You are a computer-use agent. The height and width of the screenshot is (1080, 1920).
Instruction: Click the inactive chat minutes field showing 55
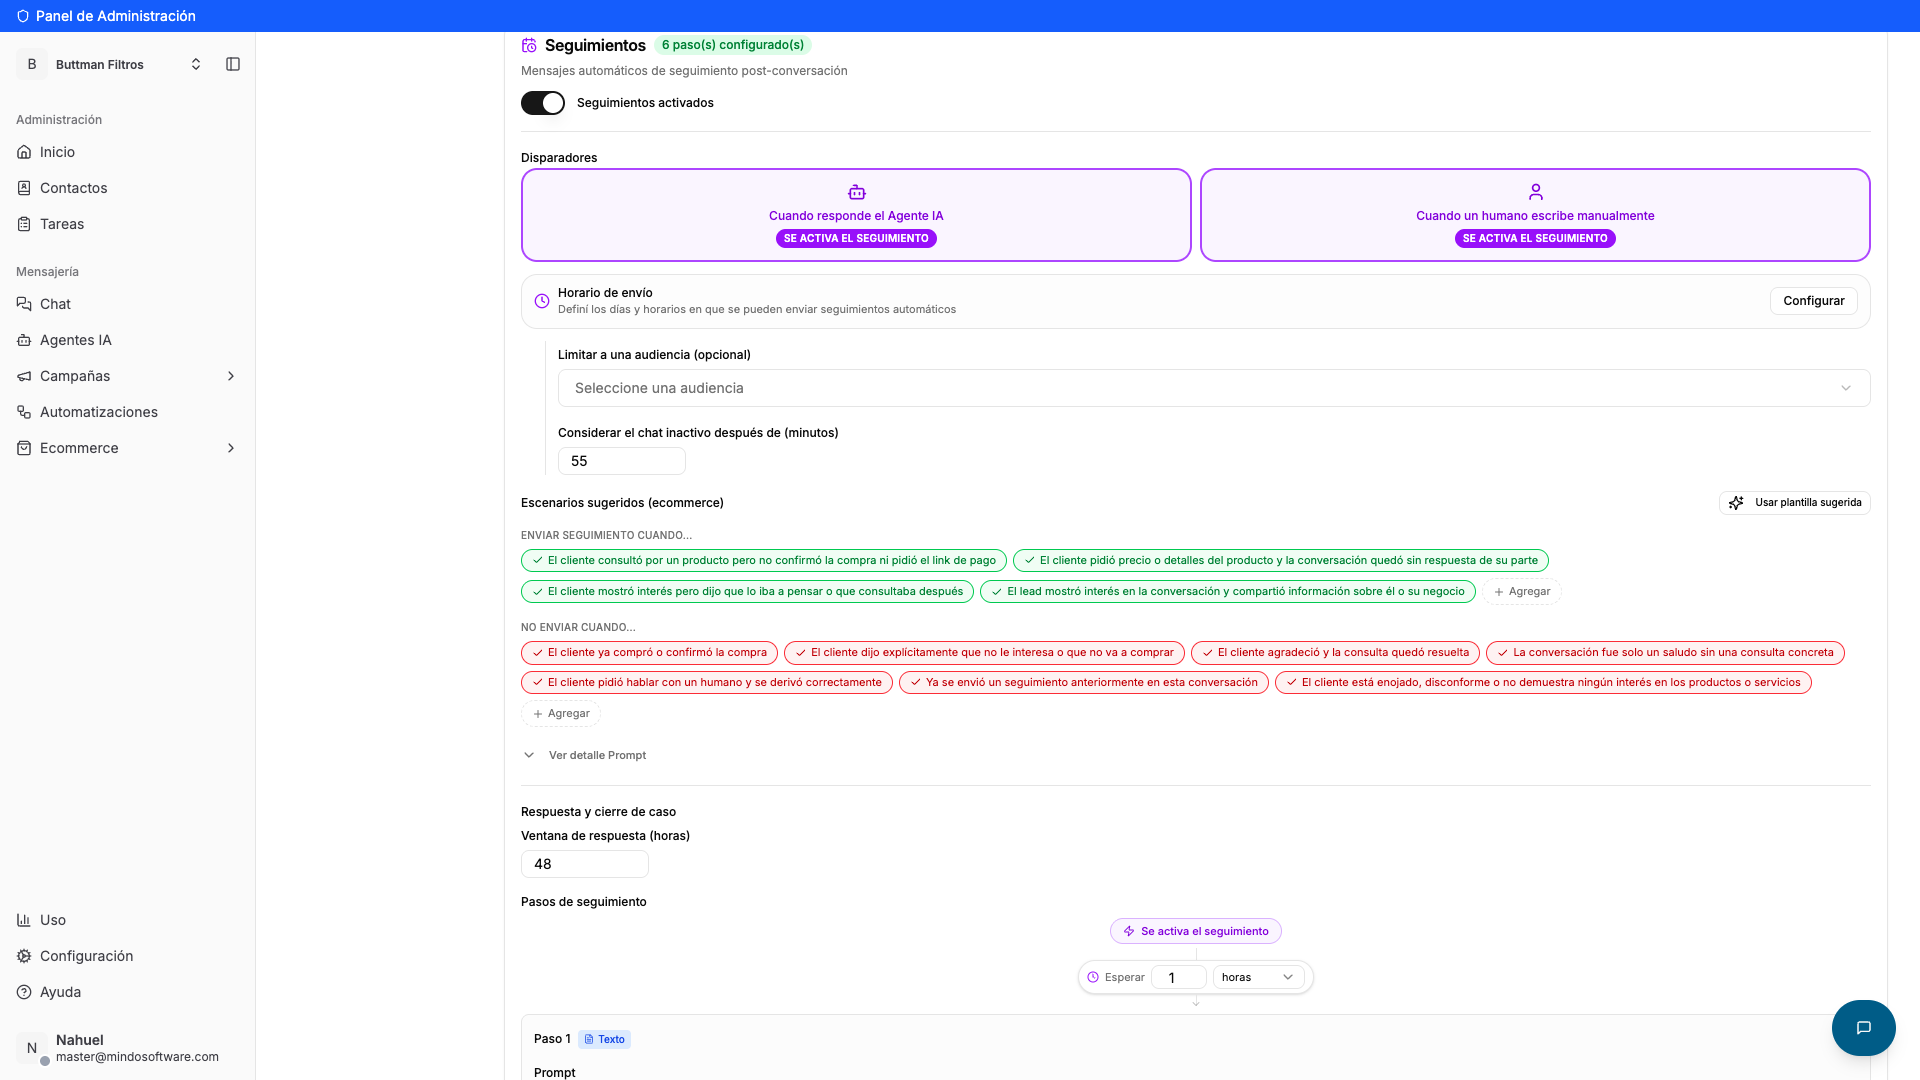pyautogui.click(x=622, y=461)
